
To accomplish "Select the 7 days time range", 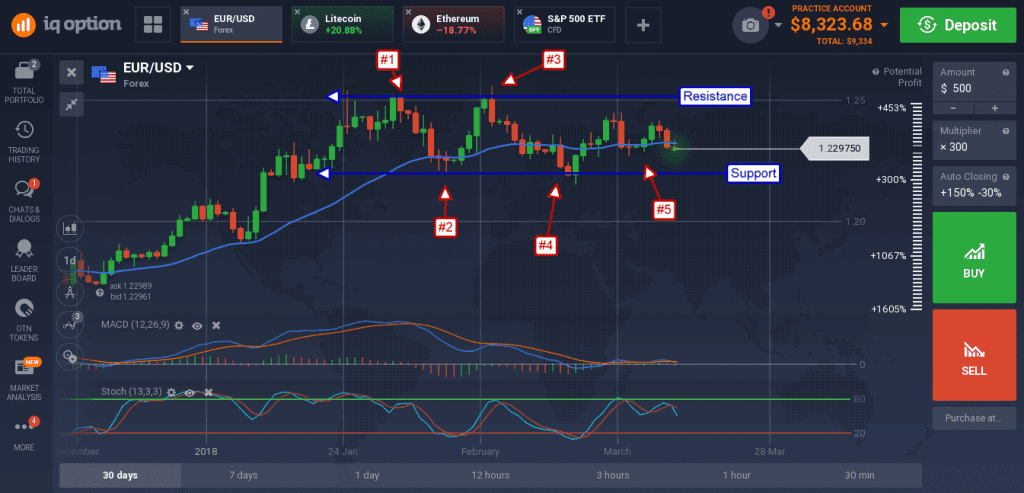I will point(243,475).
